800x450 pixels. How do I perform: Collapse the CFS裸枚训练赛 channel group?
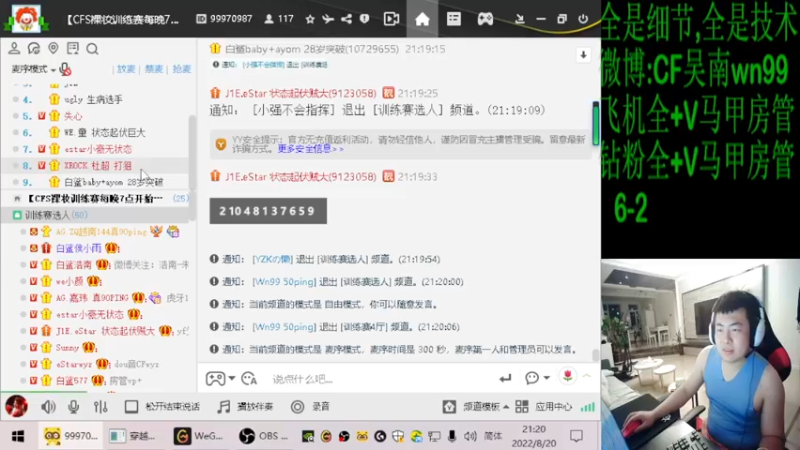pyautogui.click(x=17, y=198)
